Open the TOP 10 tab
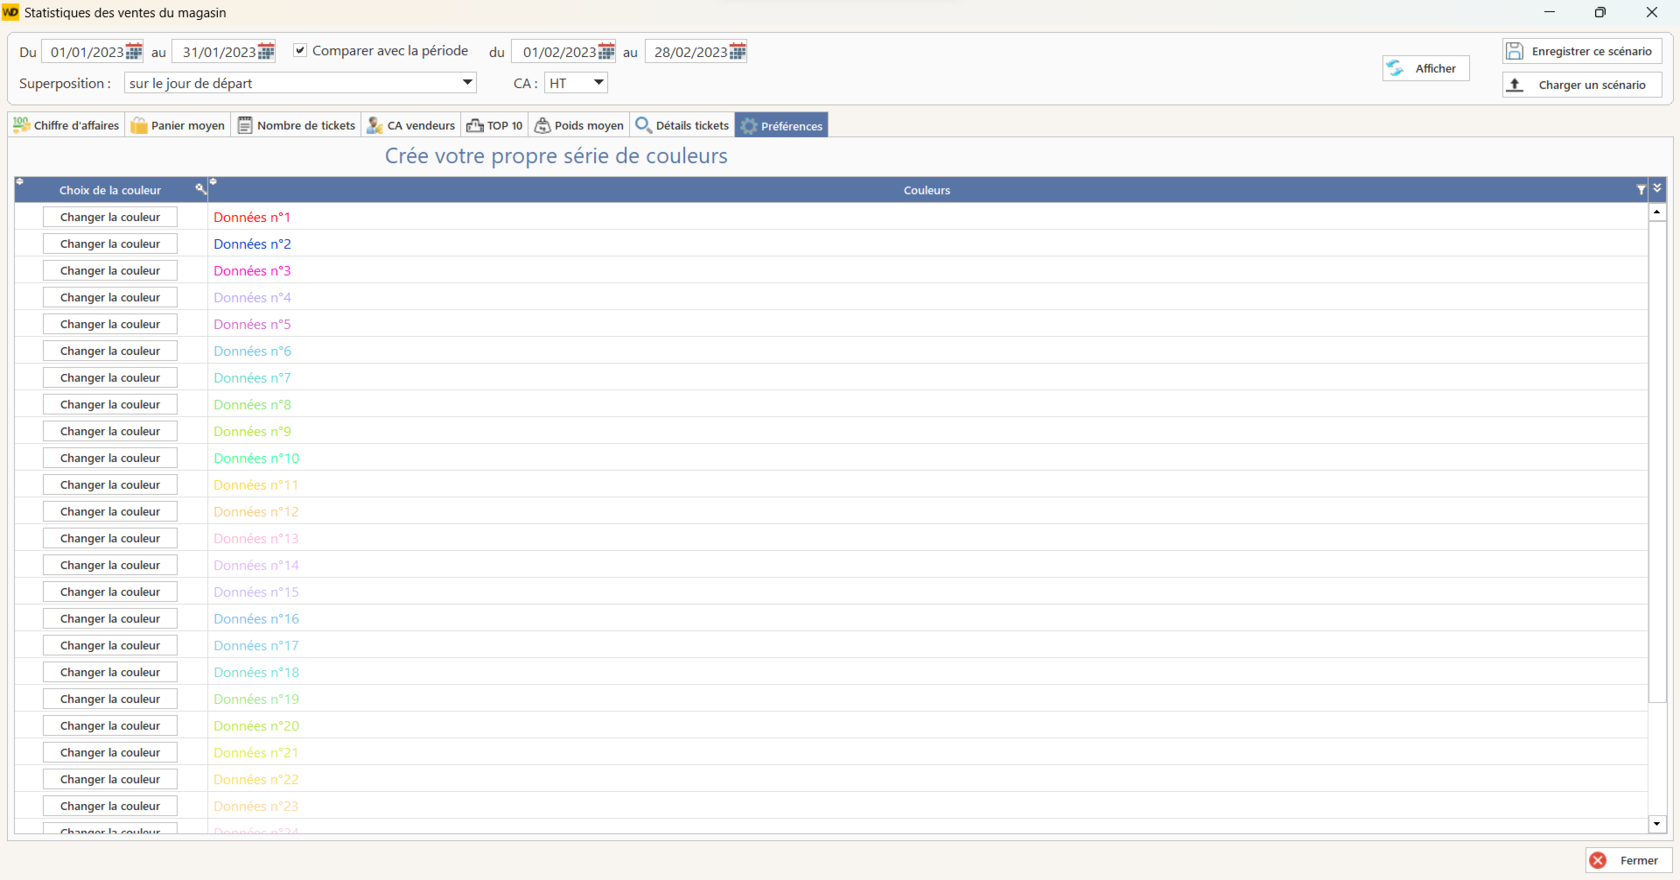 coord(494,125)
